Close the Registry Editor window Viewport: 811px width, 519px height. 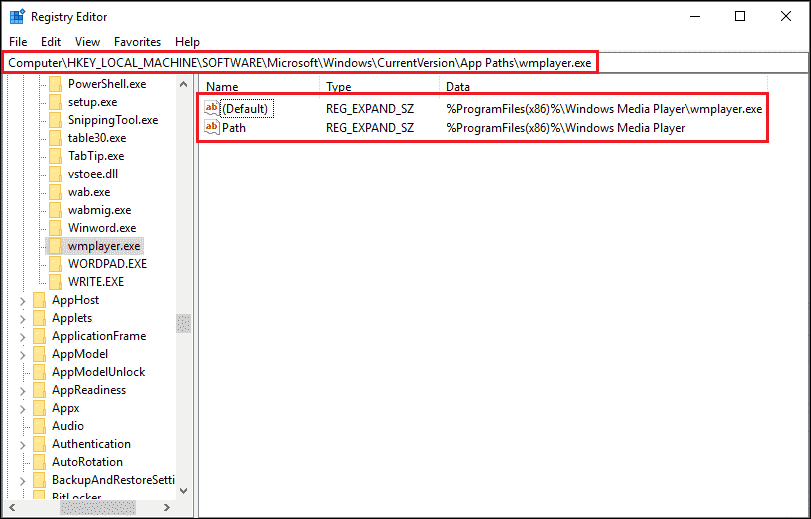click(x=786, y=17)
